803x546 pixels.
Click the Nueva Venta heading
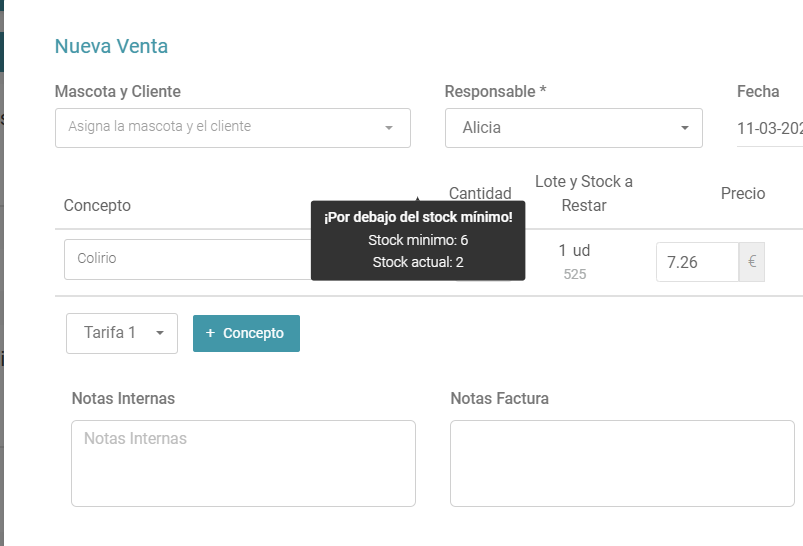[111, 46]
